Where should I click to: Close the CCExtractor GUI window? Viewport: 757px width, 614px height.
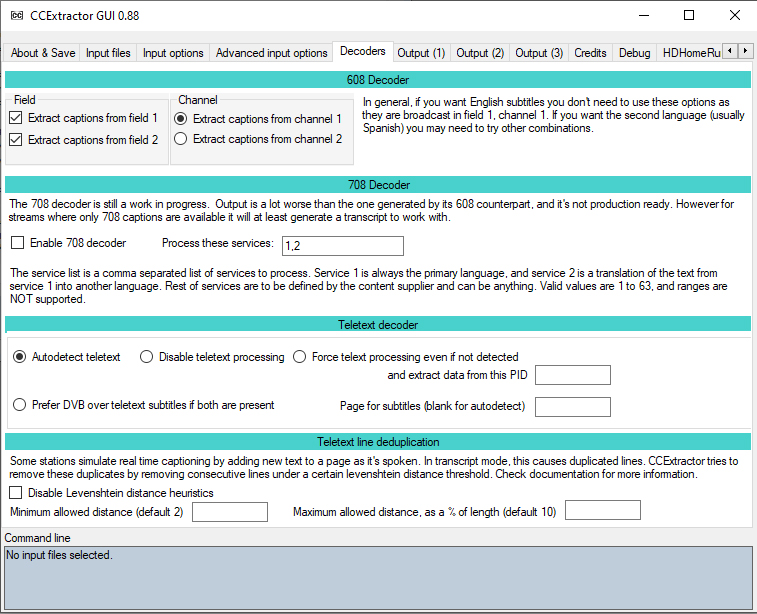coord(734,15)
